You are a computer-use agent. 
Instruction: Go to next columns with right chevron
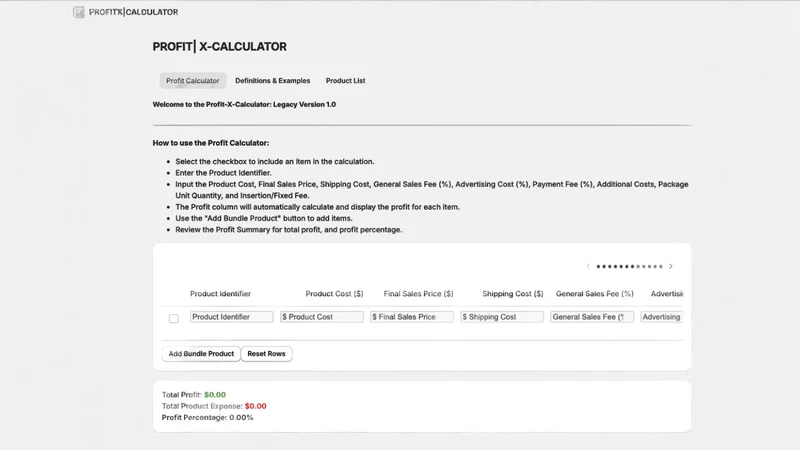670,266
